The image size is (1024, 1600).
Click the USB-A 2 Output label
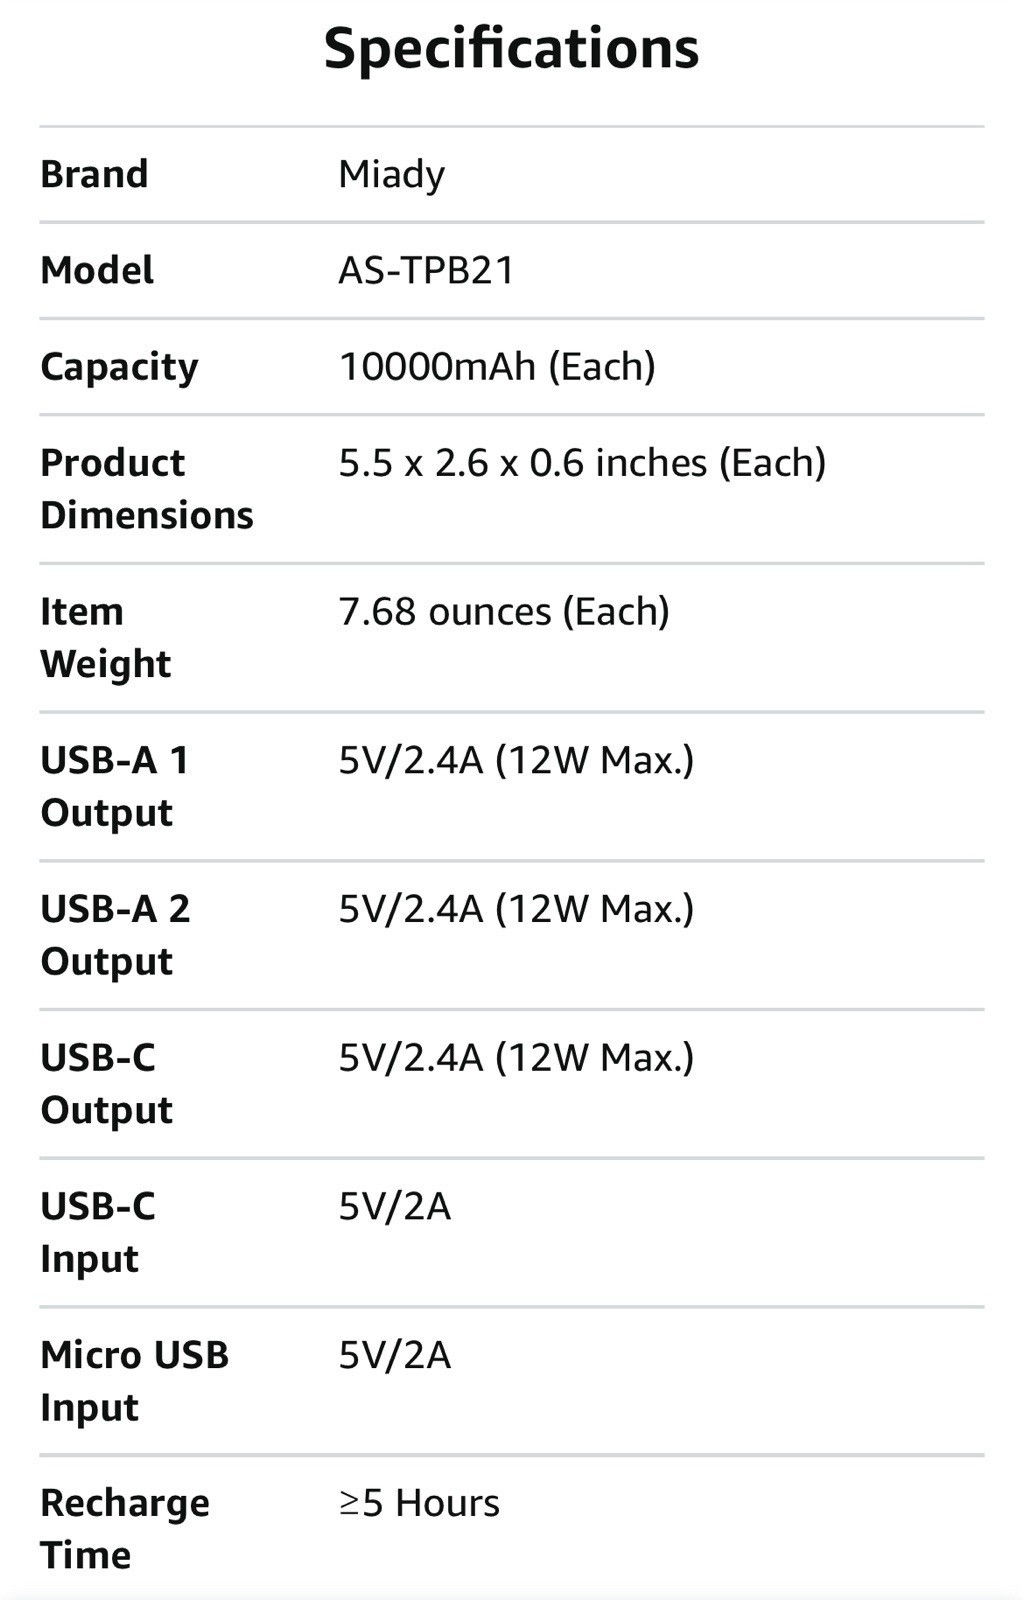coord(115,935)
